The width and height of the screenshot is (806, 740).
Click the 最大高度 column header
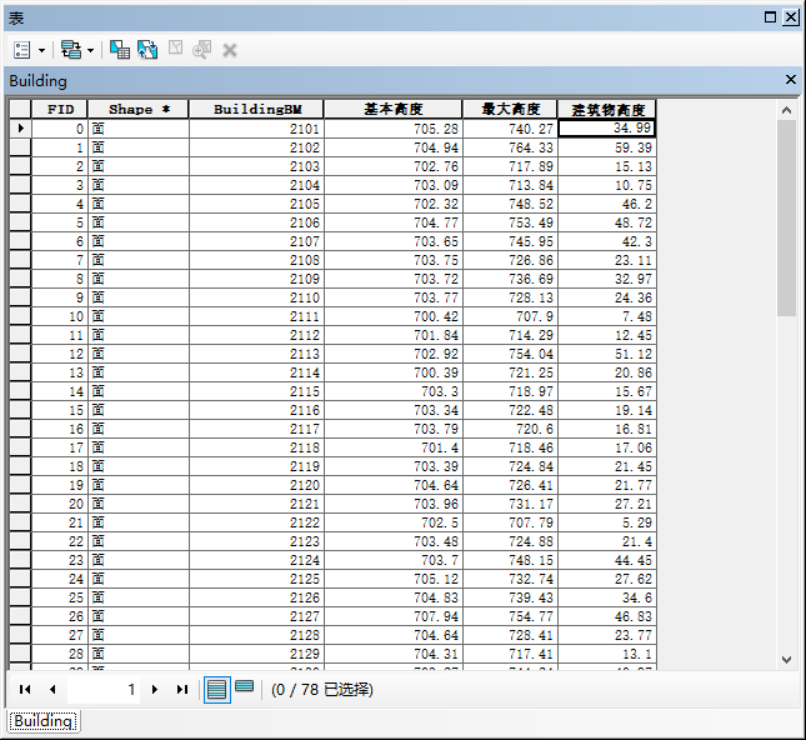tap(510, 109)
